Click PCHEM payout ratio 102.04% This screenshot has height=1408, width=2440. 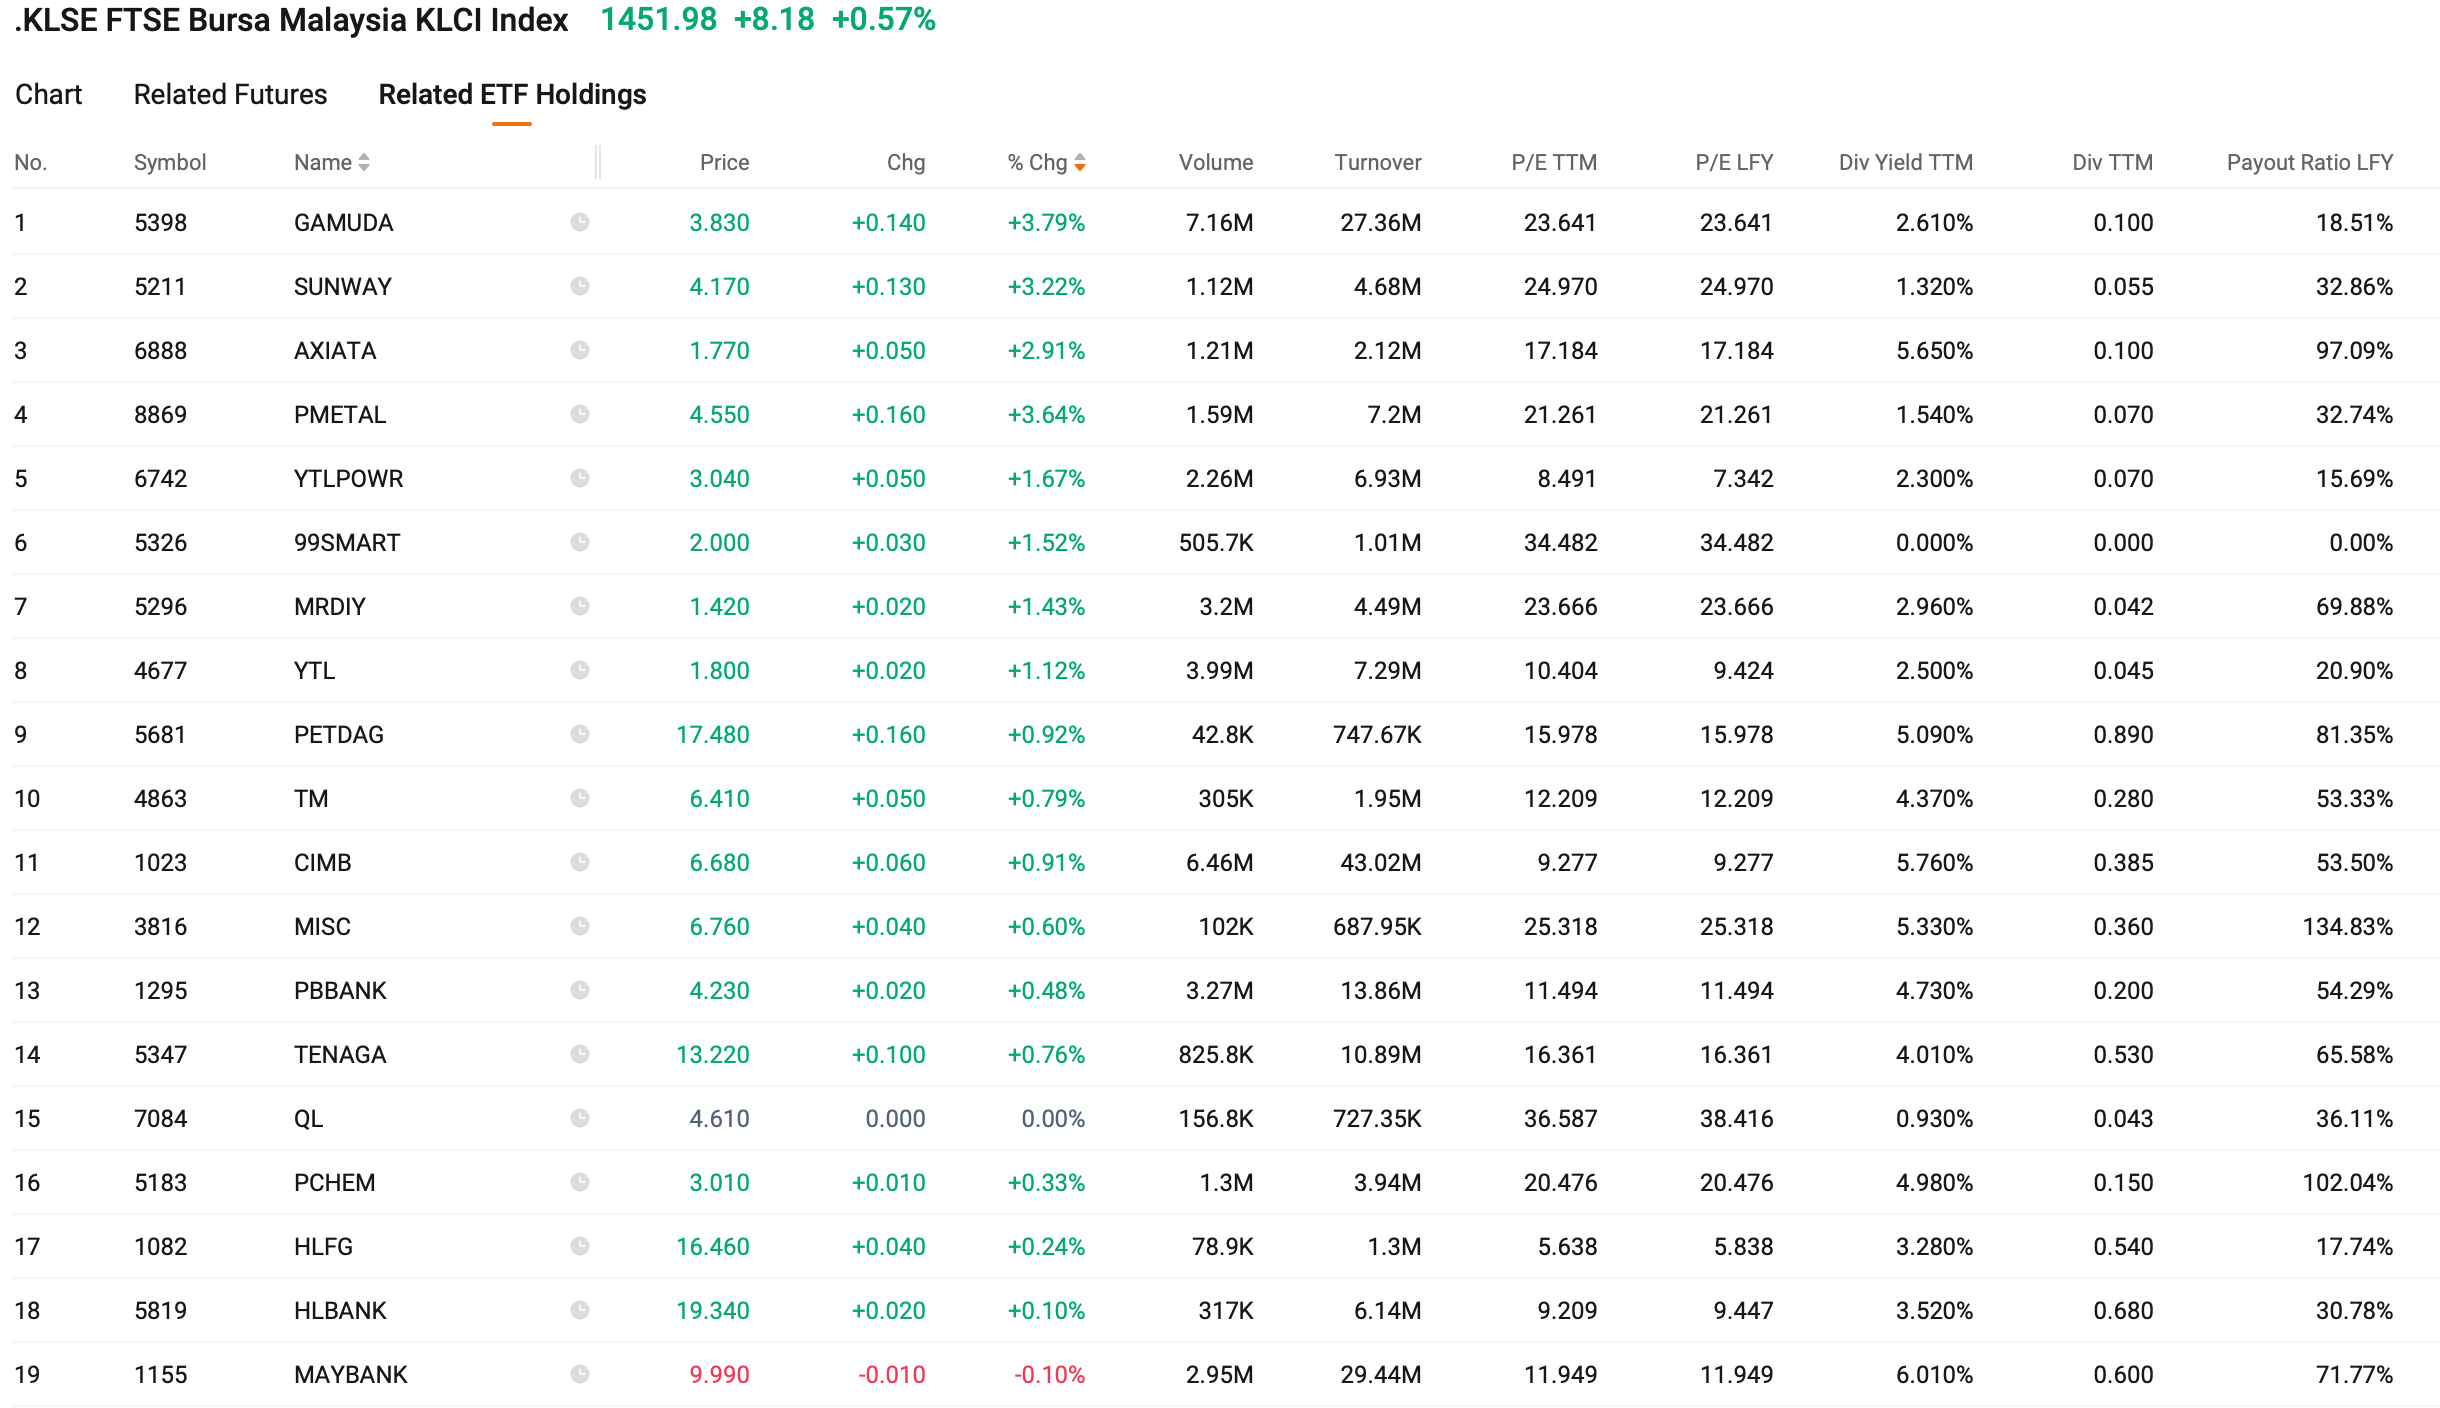[x=2347, y=1182]
